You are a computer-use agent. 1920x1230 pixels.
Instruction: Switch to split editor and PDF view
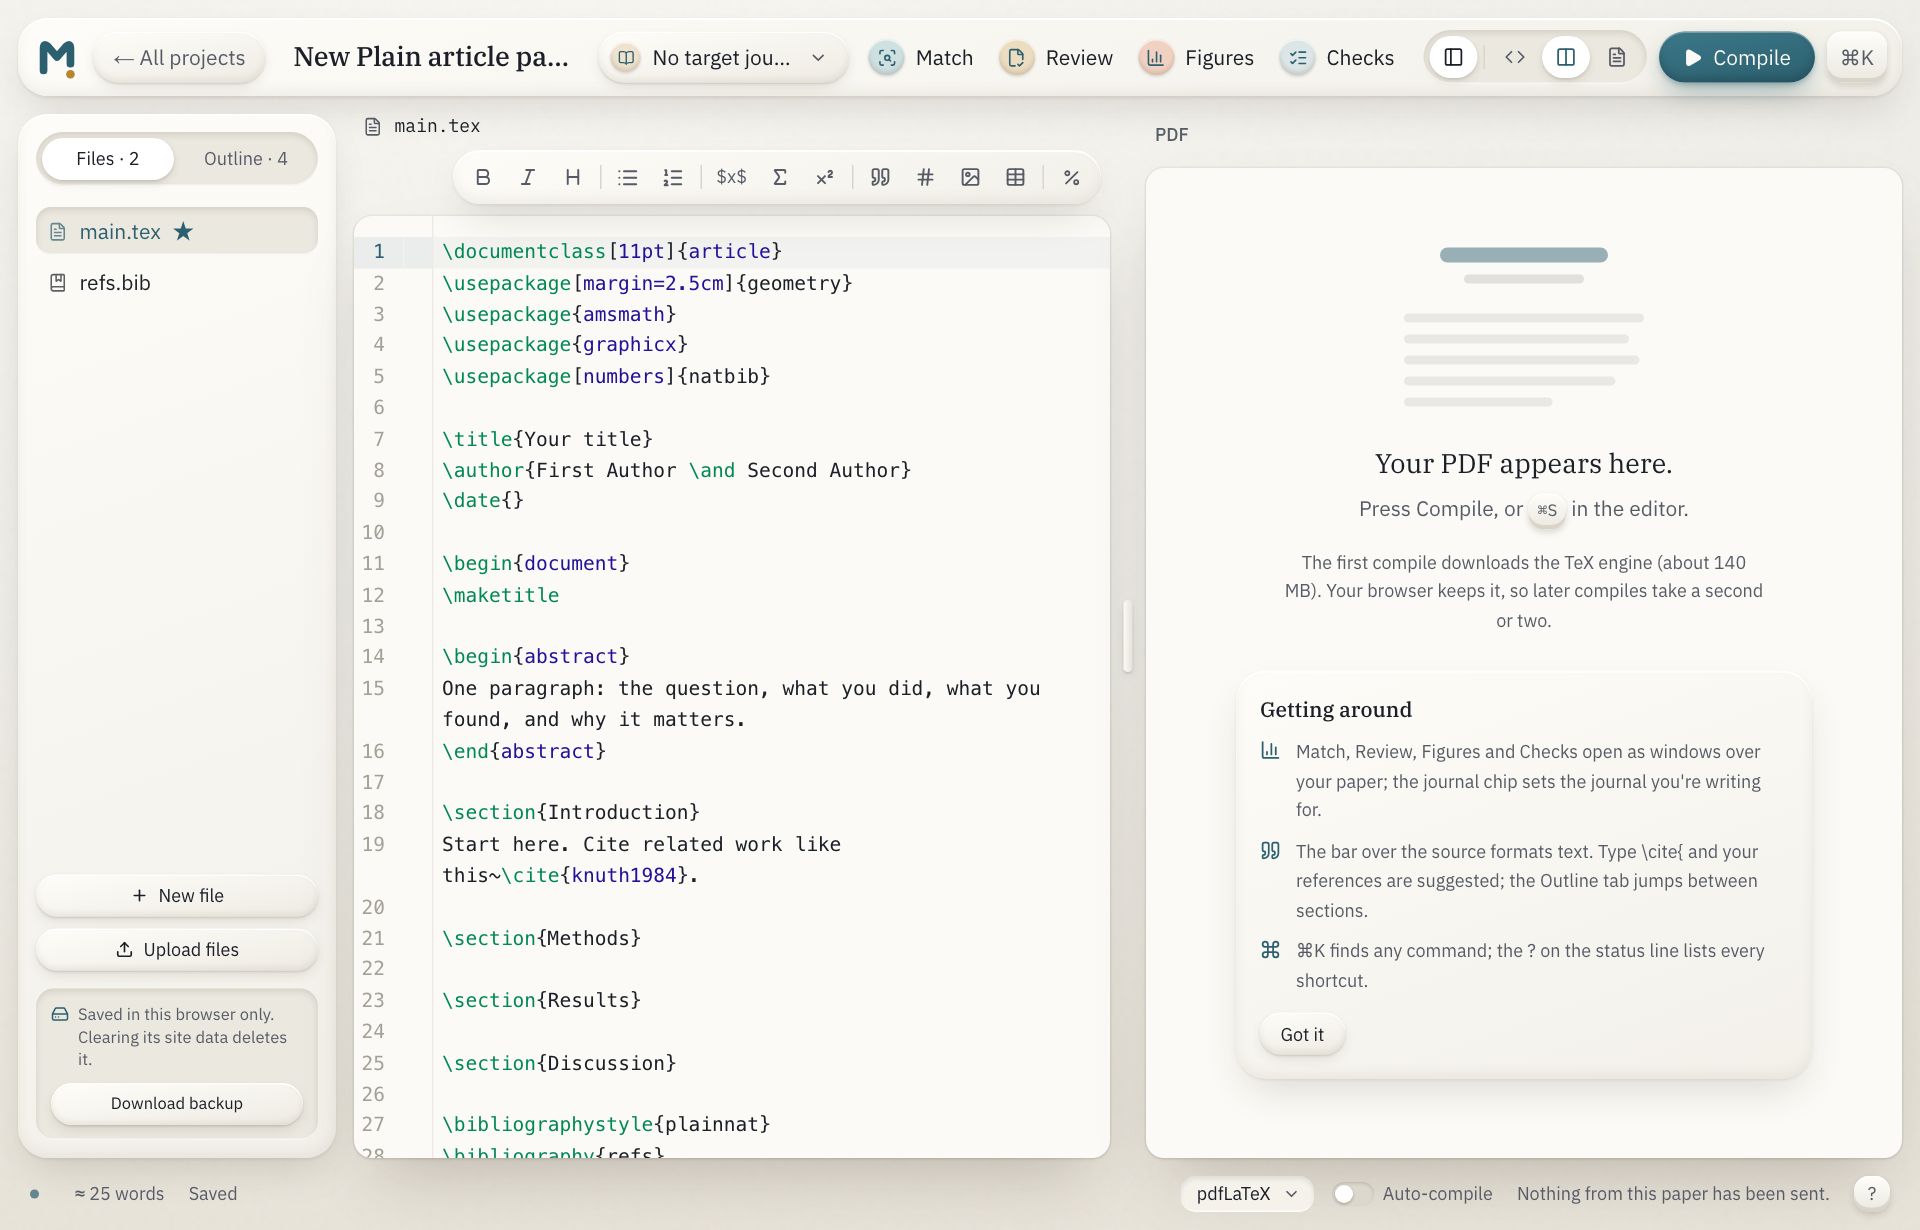click(1566, 57)
